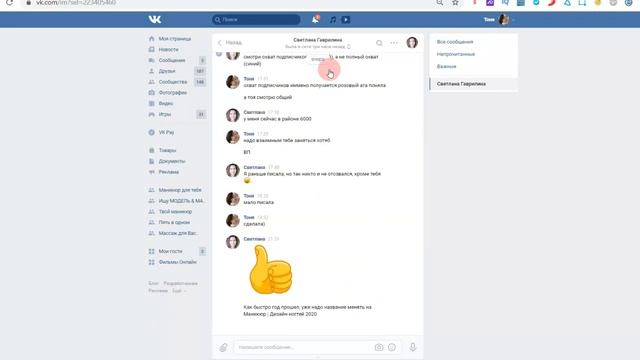Open the VK logo home link

pyautogui.click(x=155, y=19)
